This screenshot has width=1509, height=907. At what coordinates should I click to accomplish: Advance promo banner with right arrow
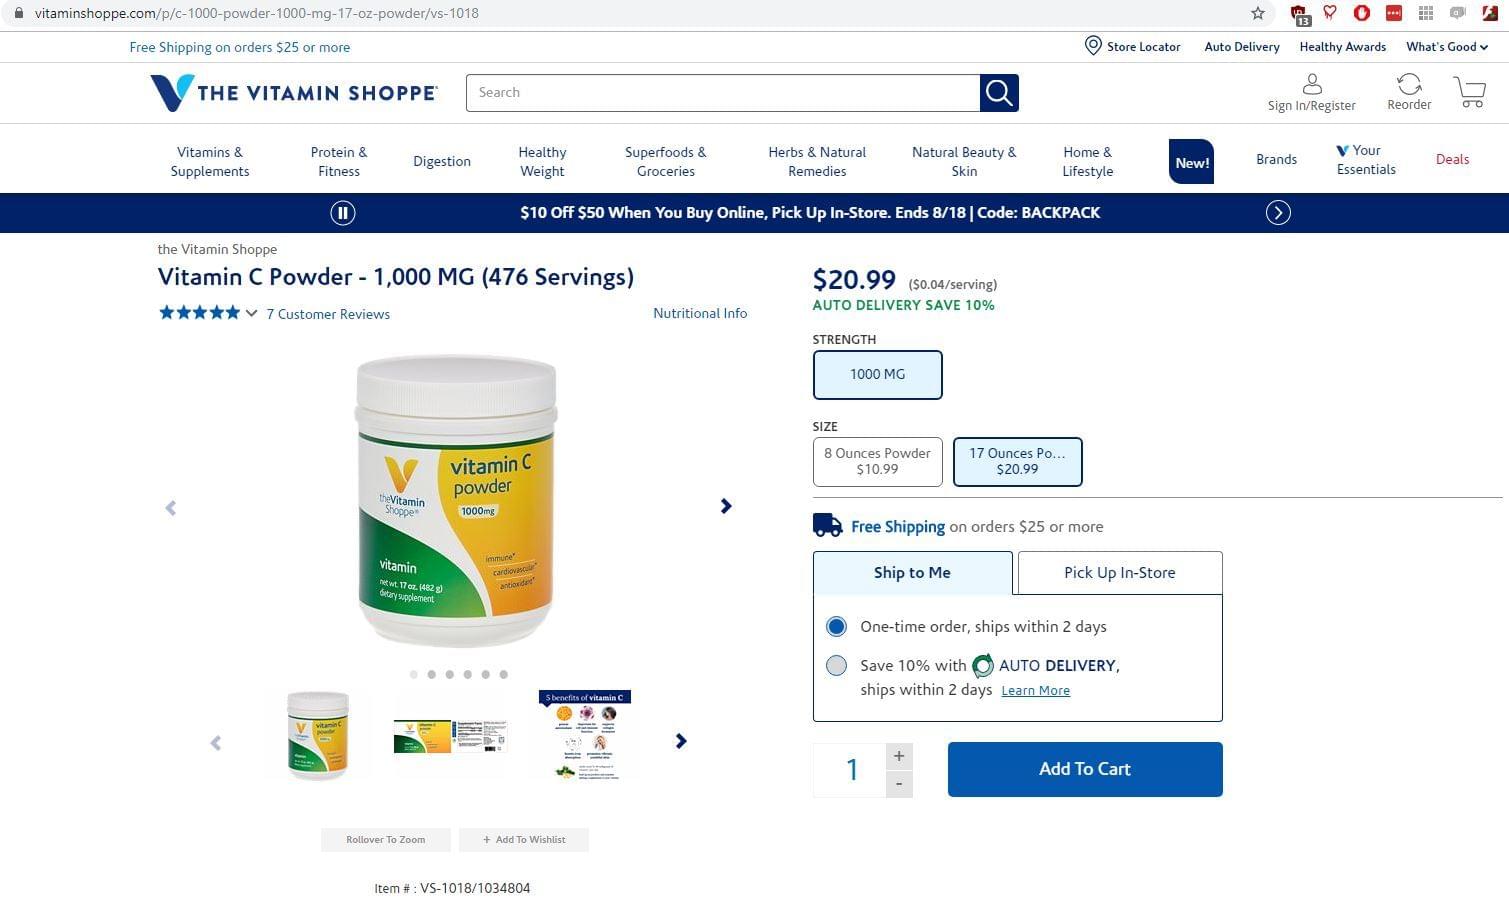point(1278,213)
